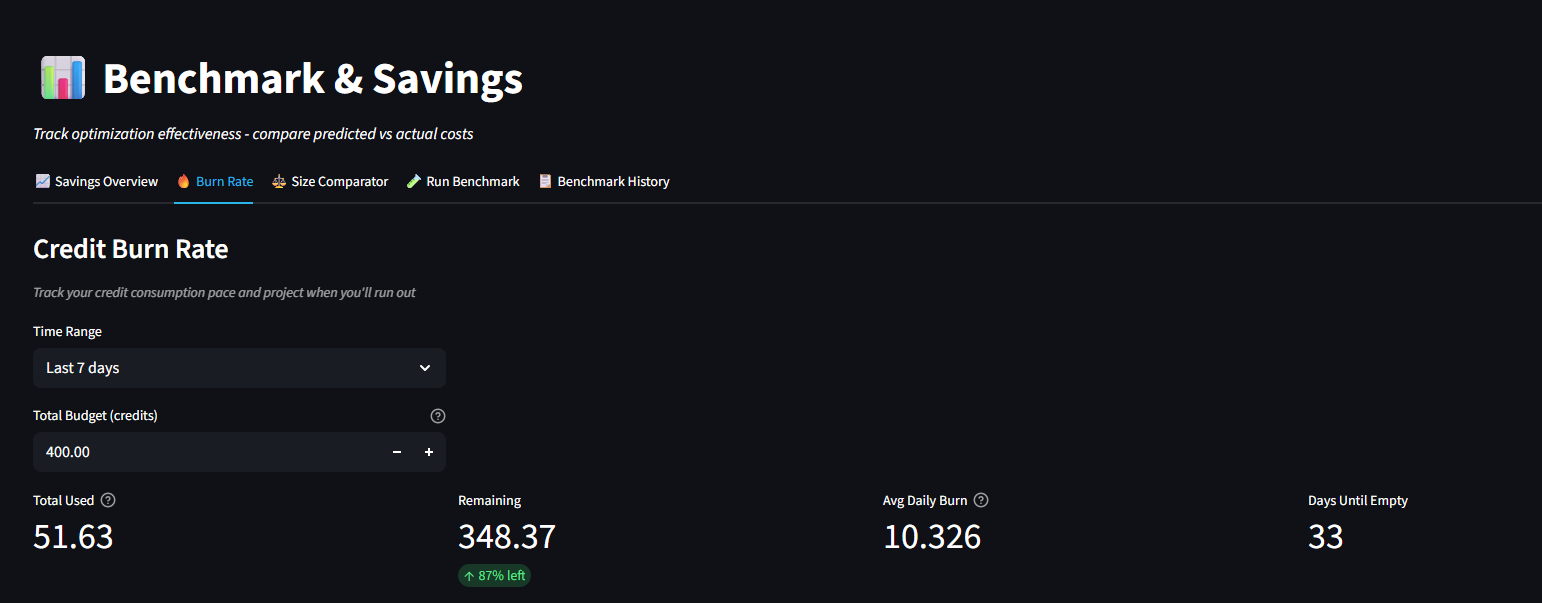1542x603 pixels.
Task: Click the Benchmark & Savings bar chart logo
Action: [x=62, y=77]
